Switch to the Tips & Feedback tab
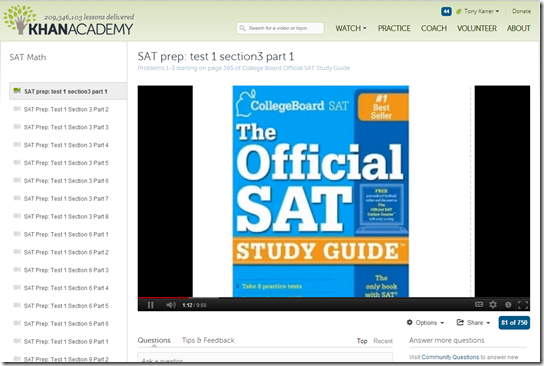 tap(208, 340)
